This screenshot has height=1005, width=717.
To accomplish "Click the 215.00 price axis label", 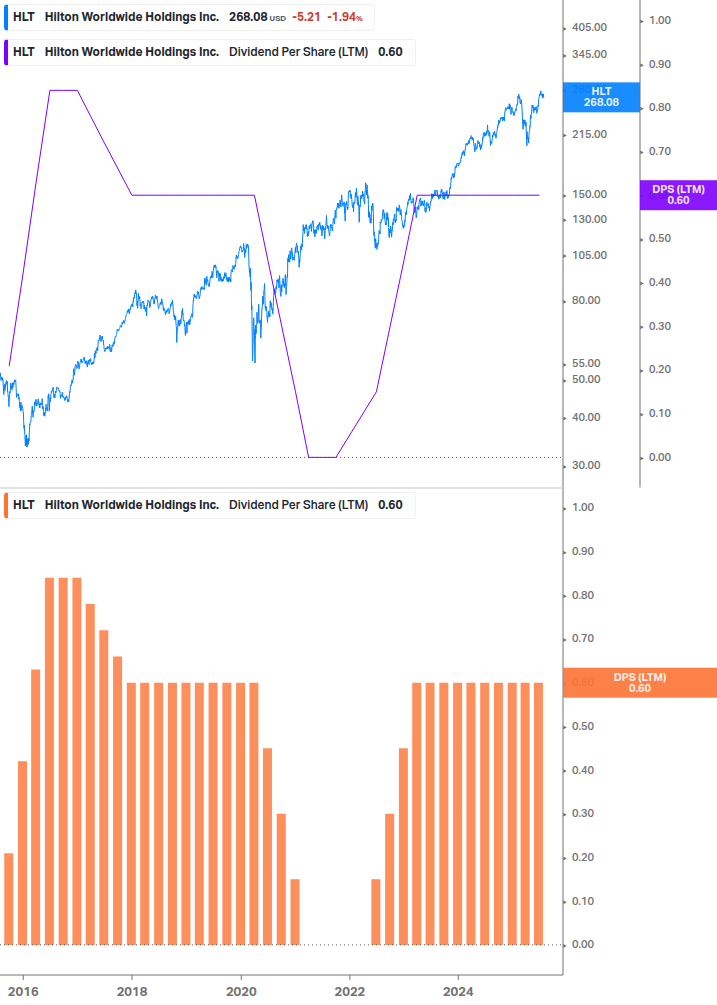I will tap(589, 135).
